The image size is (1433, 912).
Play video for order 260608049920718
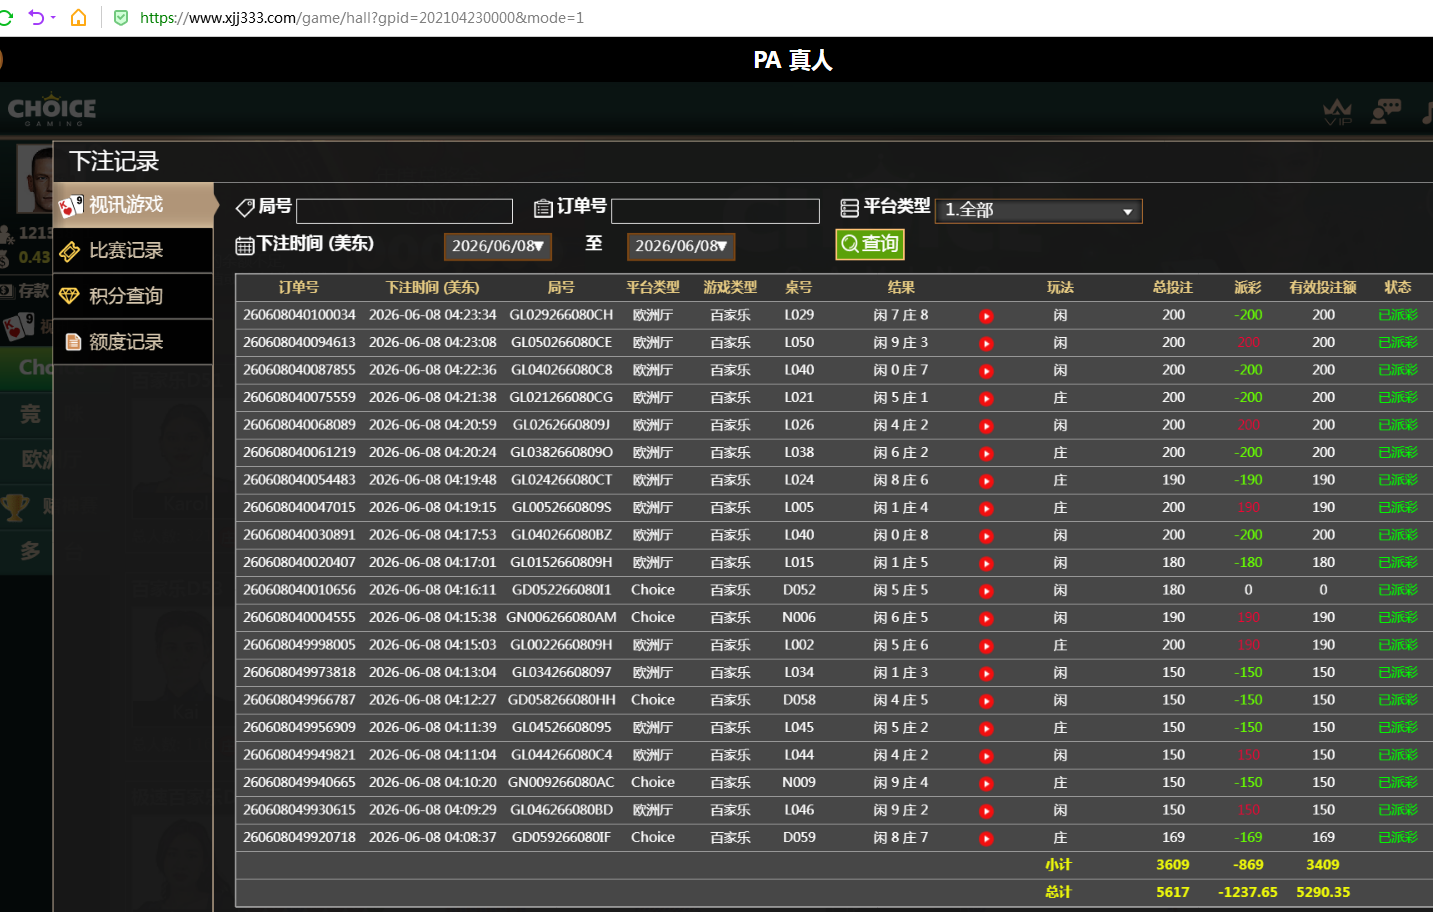986,838
